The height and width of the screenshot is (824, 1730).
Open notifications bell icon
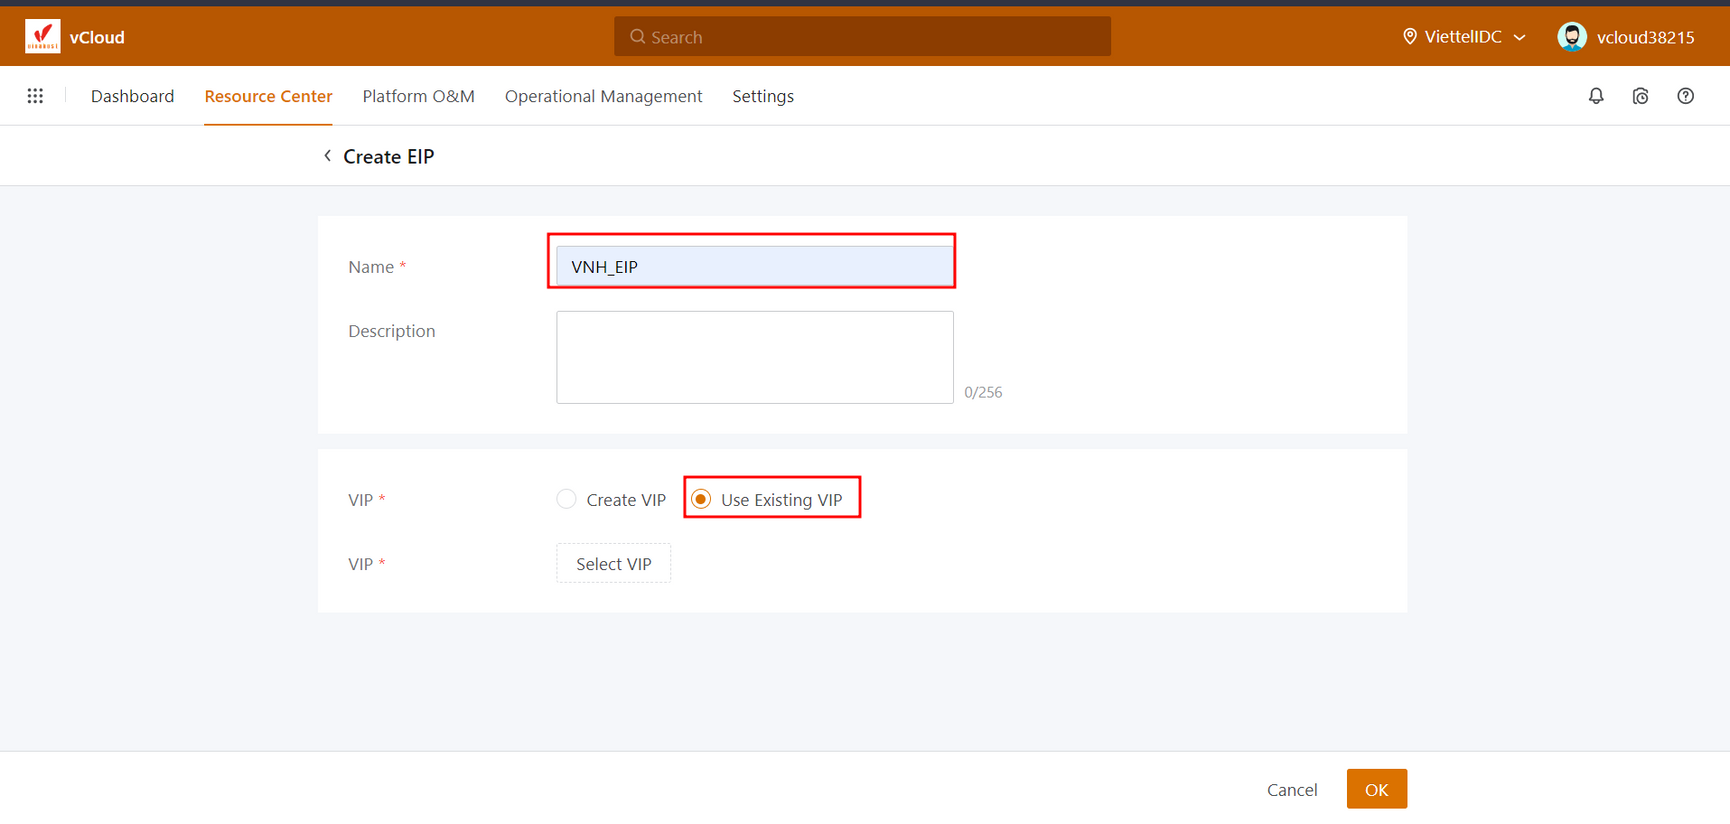tap(1596, 96)
